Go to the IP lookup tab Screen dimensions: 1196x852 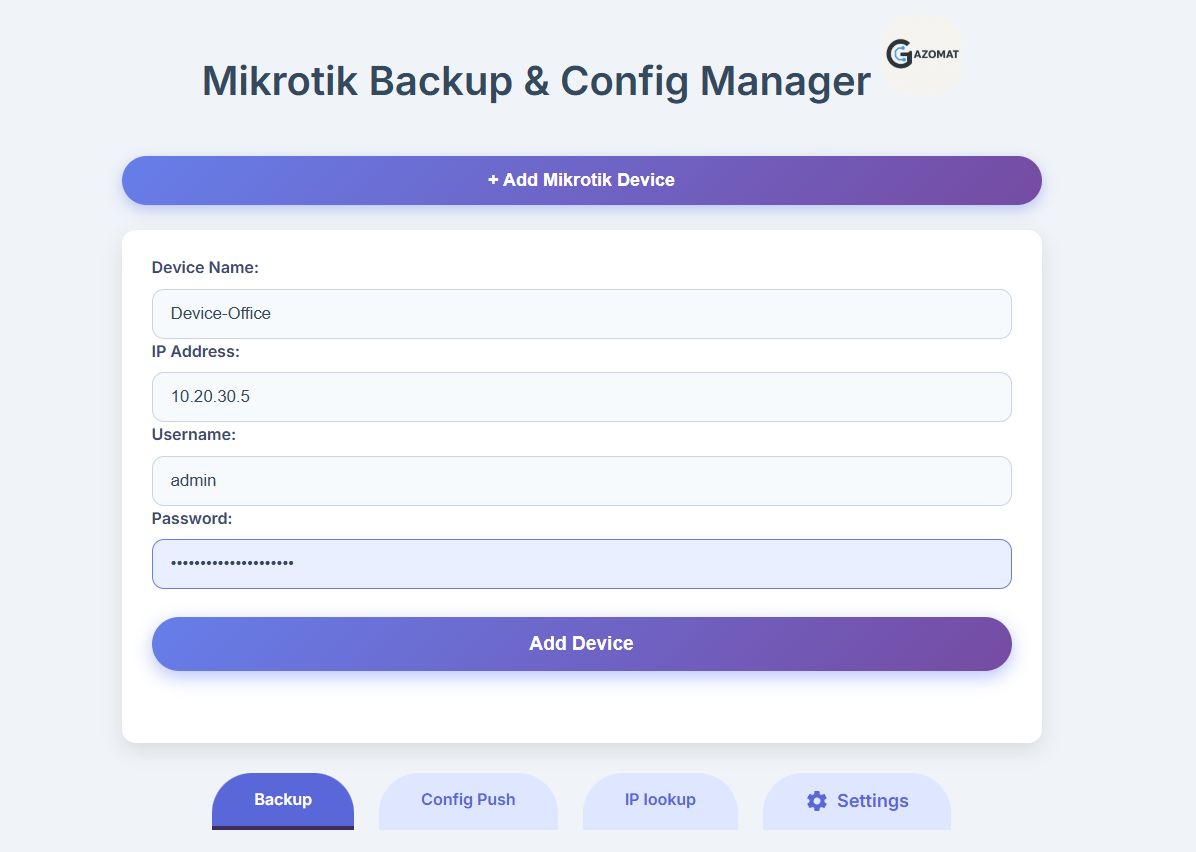click(660, 800)
